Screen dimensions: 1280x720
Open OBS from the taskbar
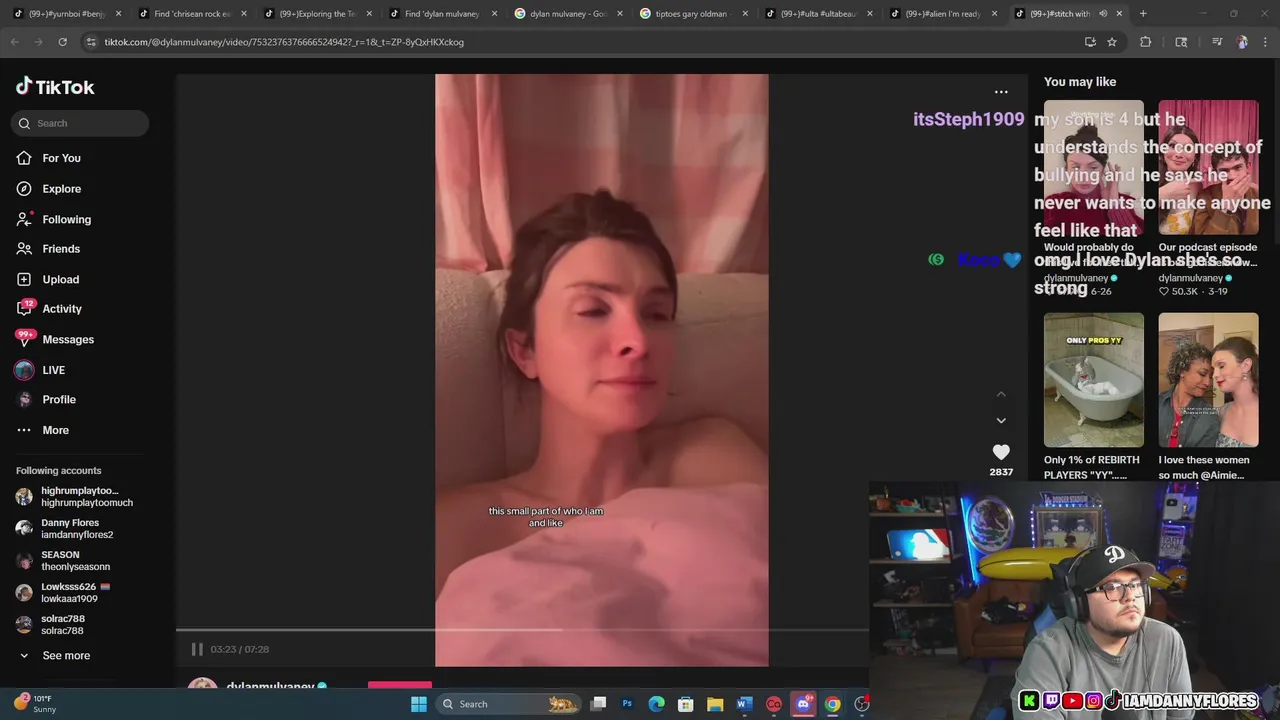point(861,704)
